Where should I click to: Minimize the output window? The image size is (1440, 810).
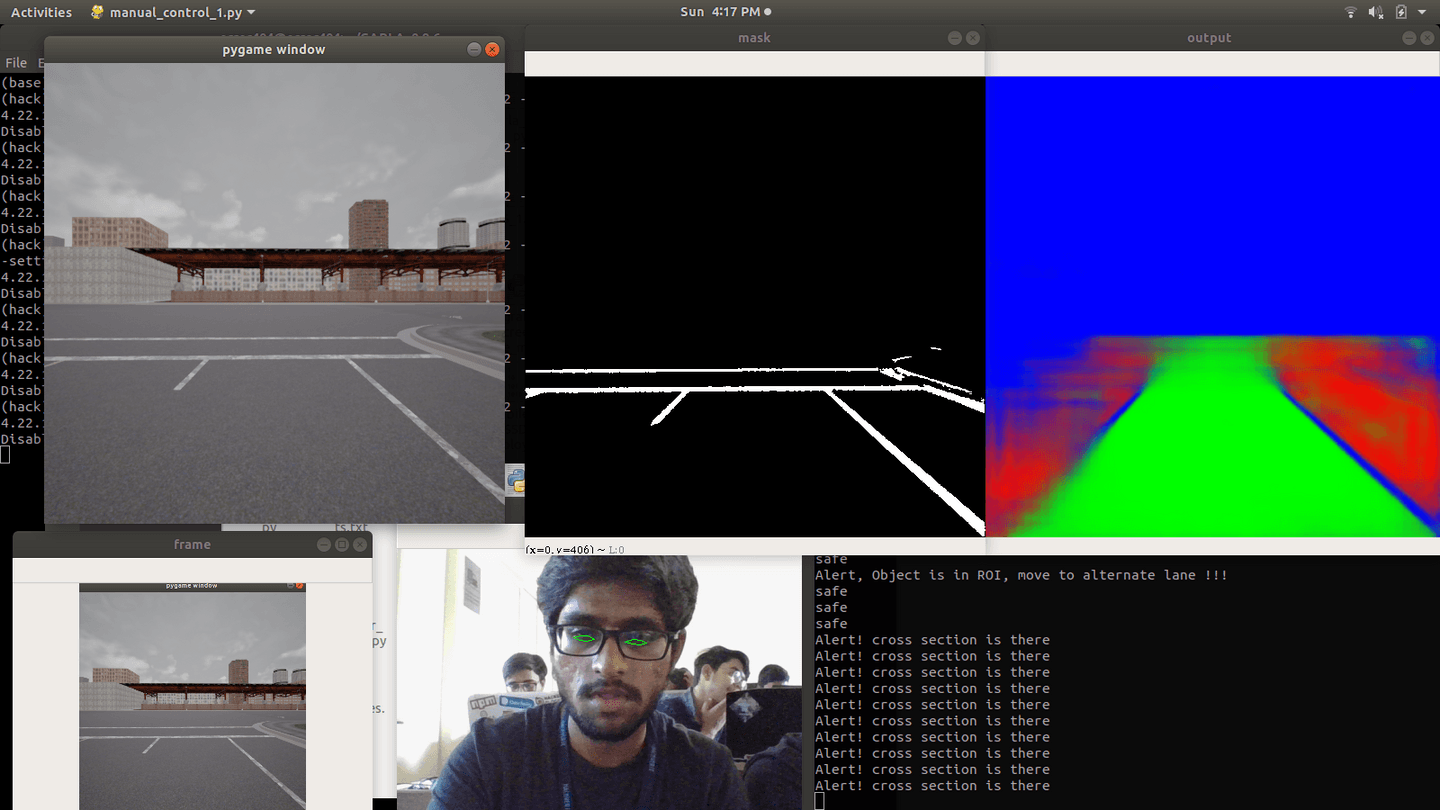coord(1409,38)
